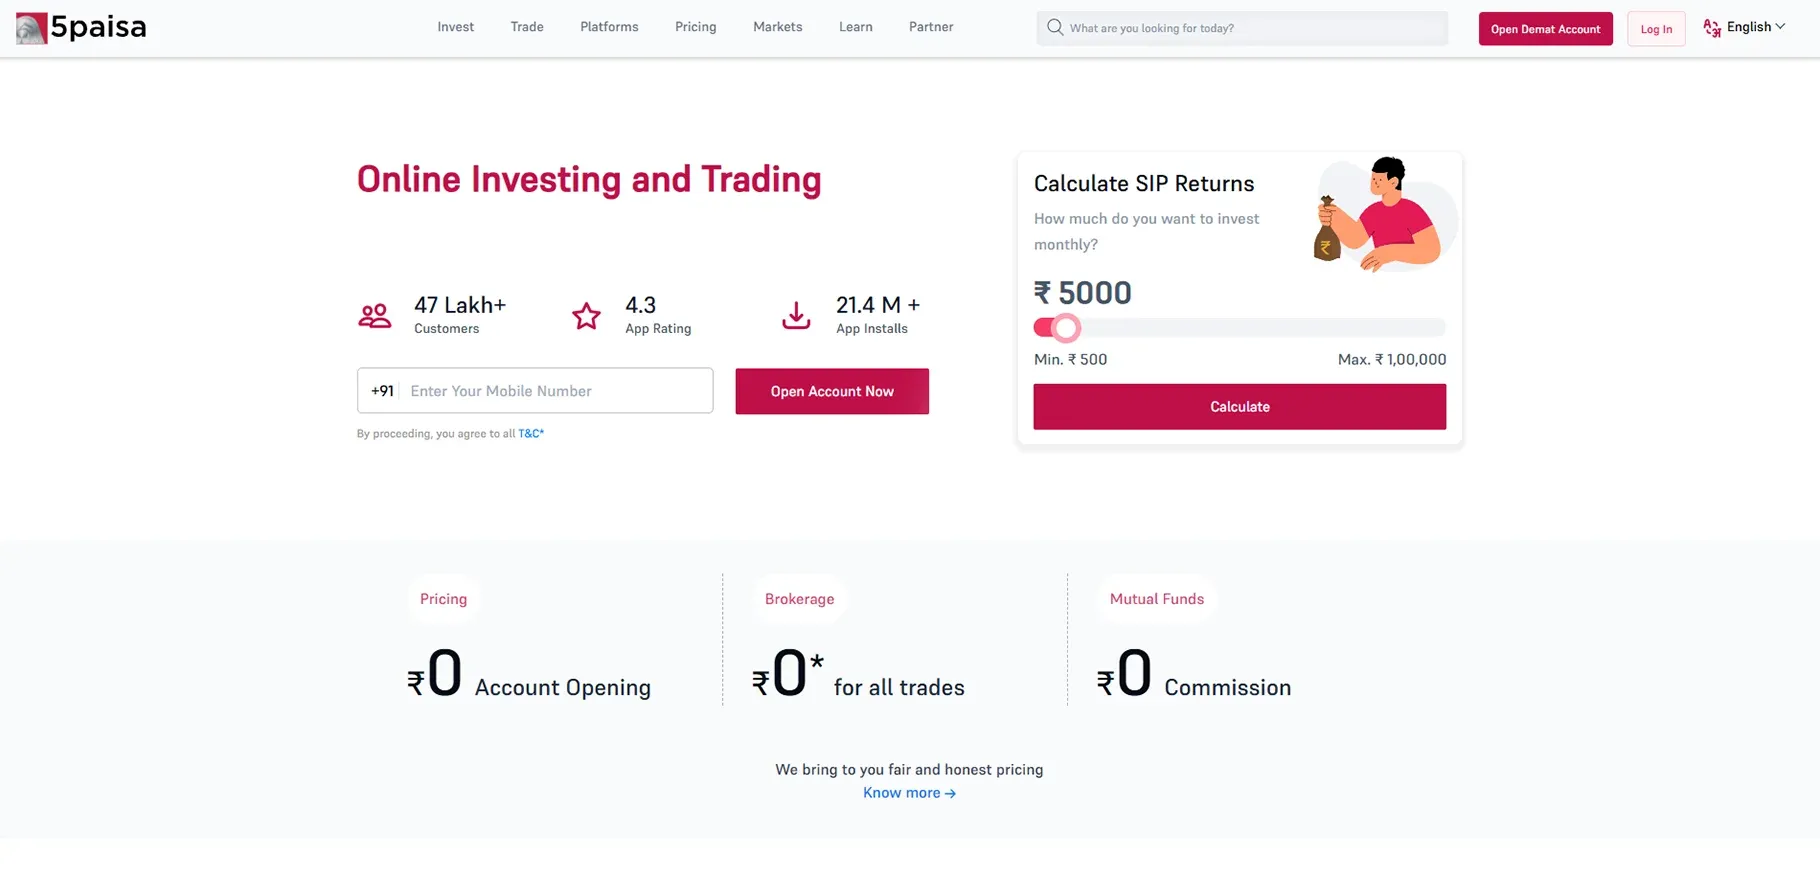The width and height of the screenshot is (1820, 869).
Task: Click the SIP amount slider handle
Action: pyautogui.click(x=1066, y=328)
